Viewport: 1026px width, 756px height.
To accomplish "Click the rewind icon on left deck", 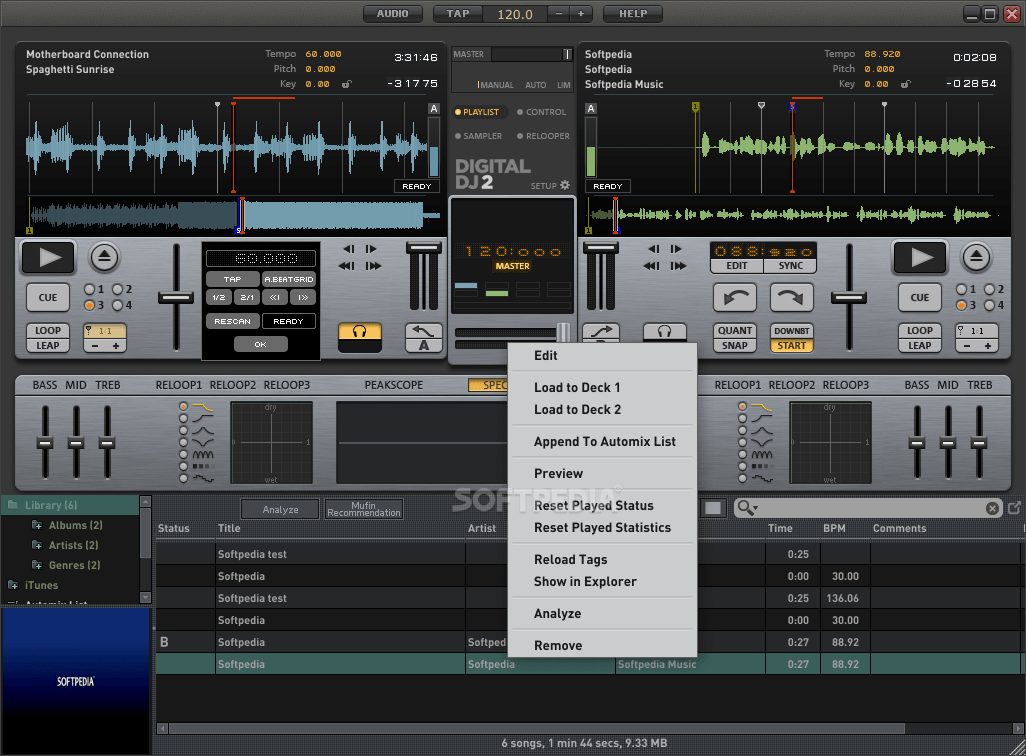I will click(x=345, y=265).
